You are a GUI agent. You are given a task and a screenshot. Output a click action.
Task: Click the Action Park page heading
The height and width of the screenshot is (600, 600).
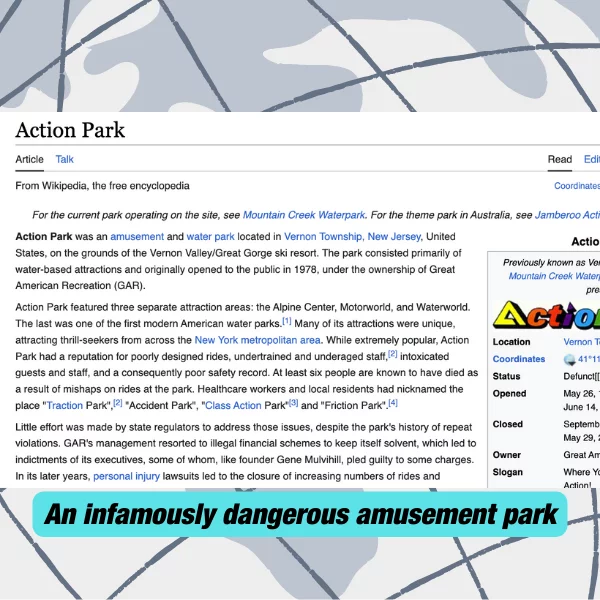tap(70, 130)
